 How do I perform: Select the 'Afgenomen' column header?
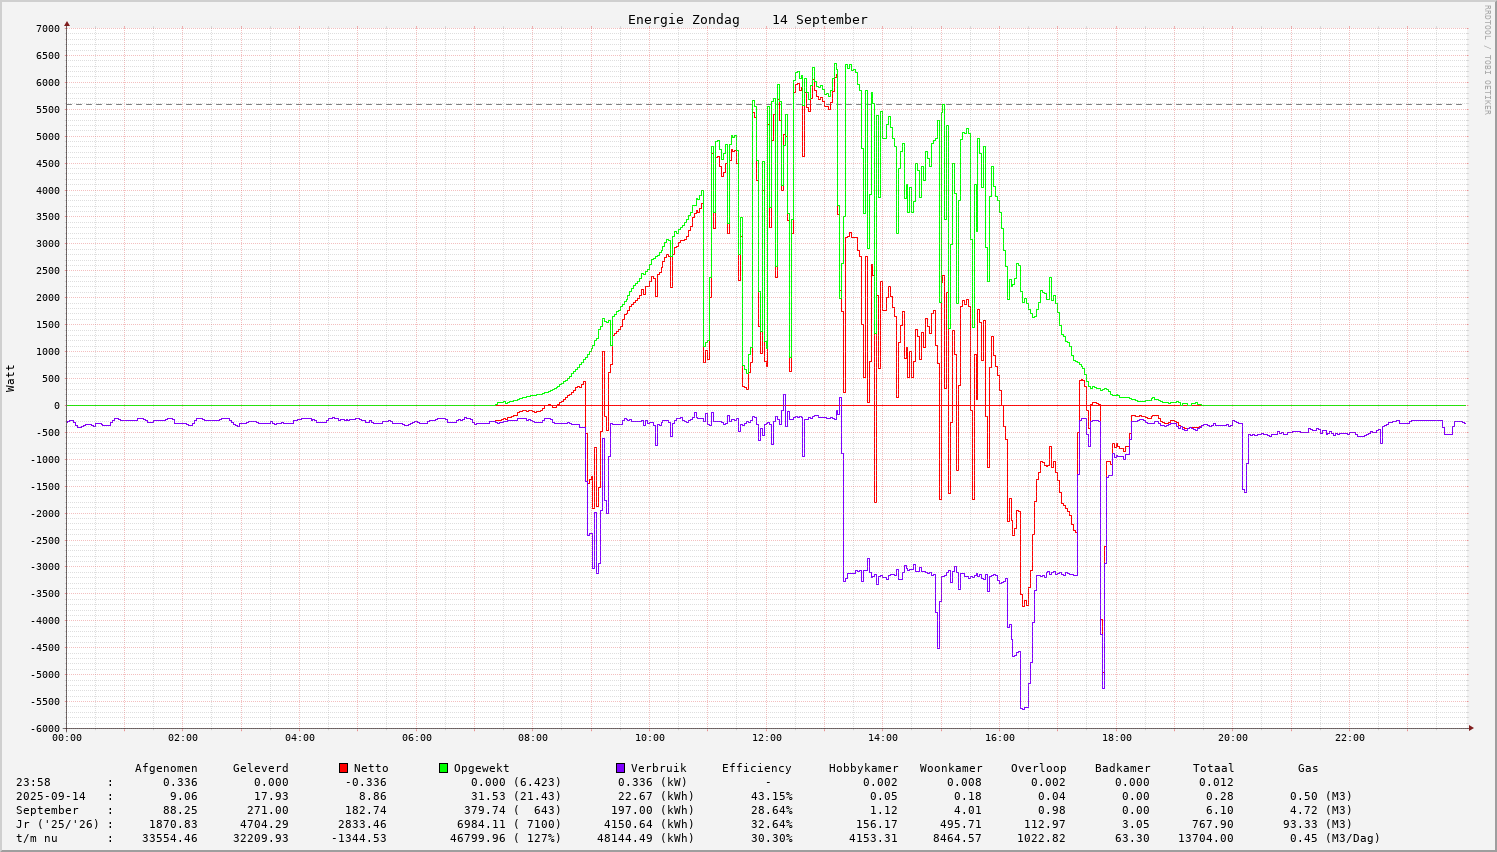tap(166, 768)
